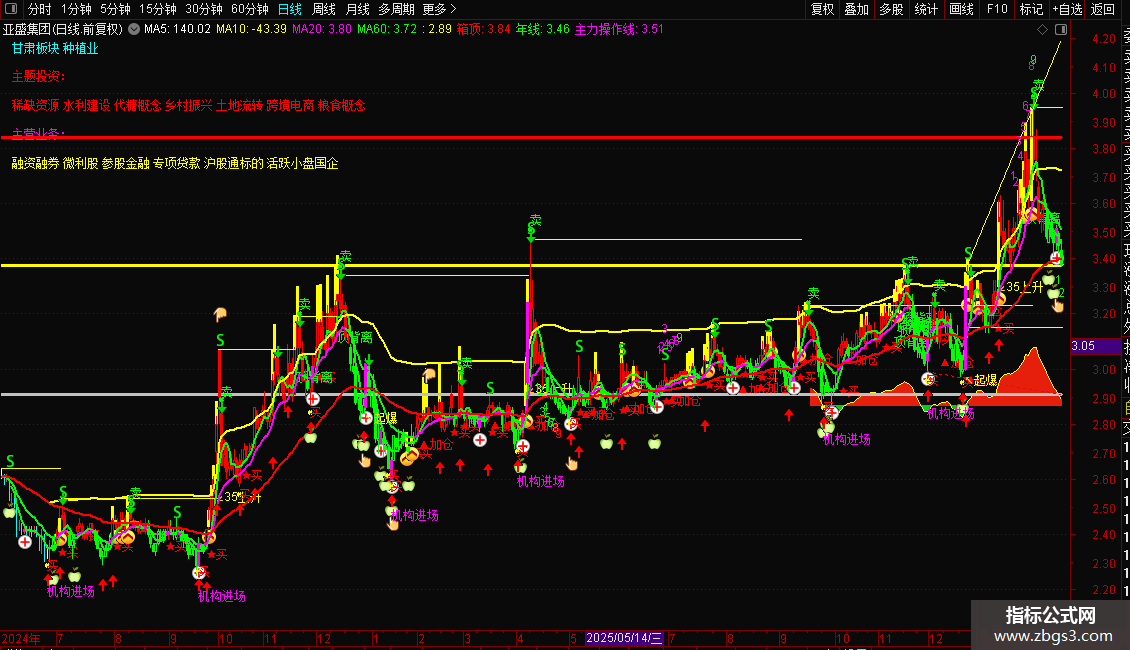Click the 2025/05/14/三 date marker on time axis

pyautogui.click(x=624, y=638)
